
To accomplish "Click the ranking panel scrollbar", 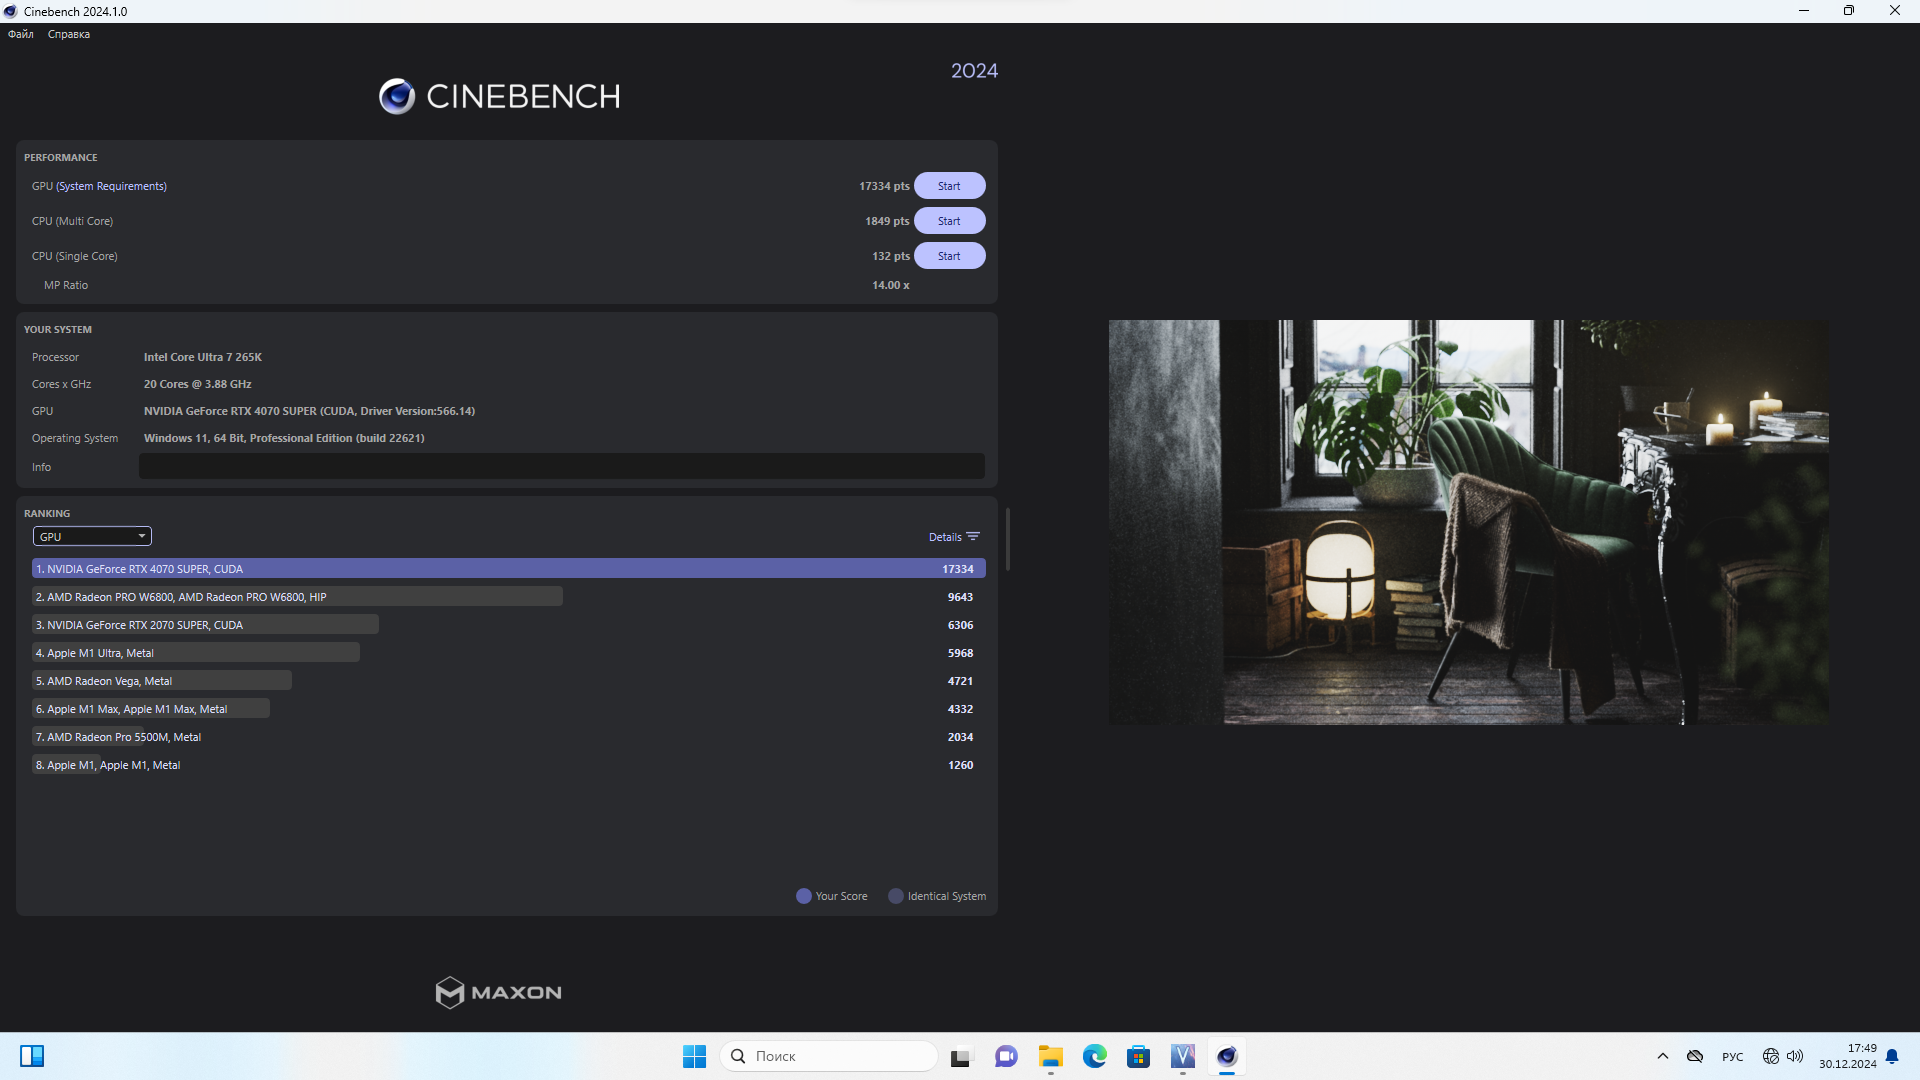I will 1007,539.
